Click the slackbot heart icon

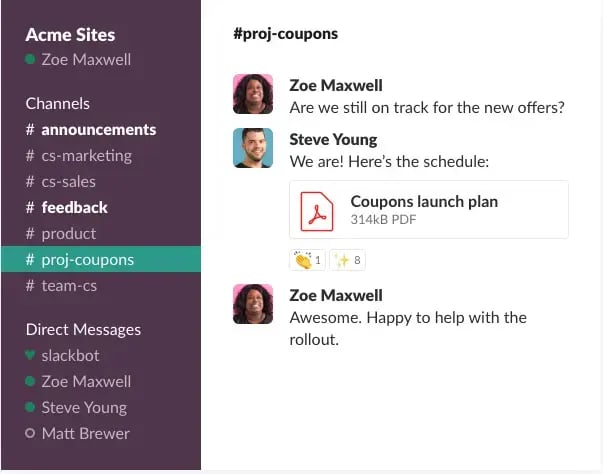click(x=30, y=355)
